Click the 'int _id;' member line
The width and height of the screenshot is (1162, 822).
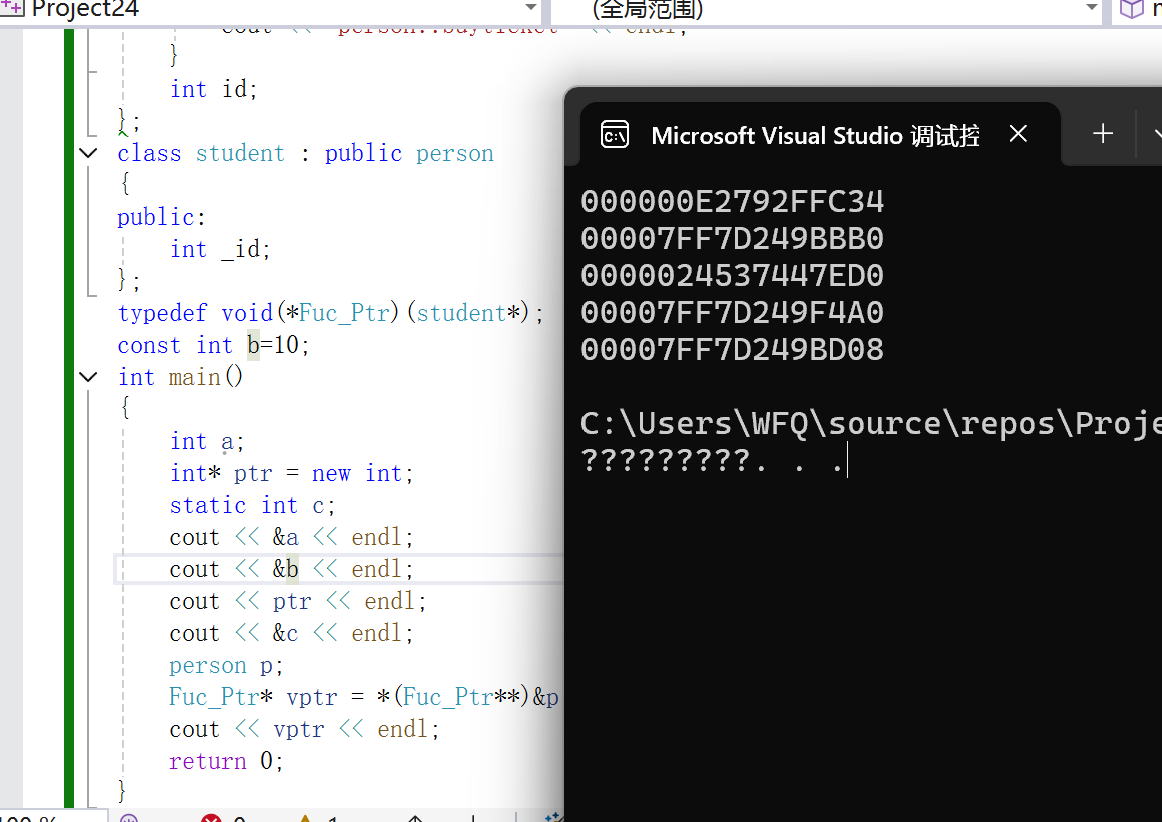point(220,249)
